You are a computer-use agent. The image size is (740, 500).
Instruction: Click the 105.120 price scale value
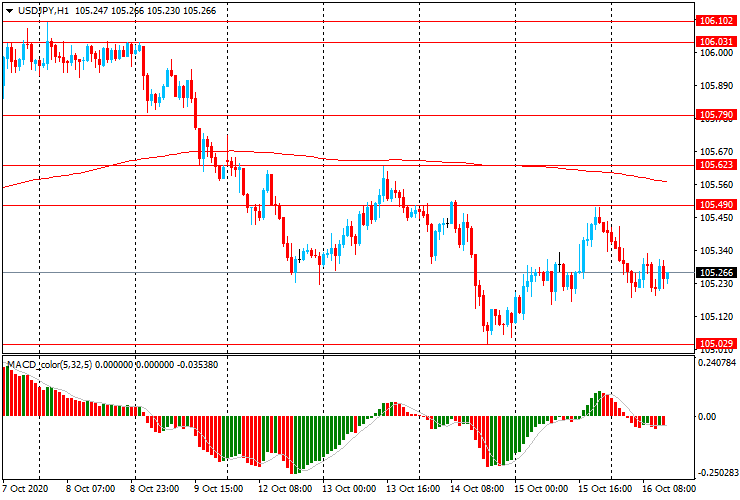716,317
